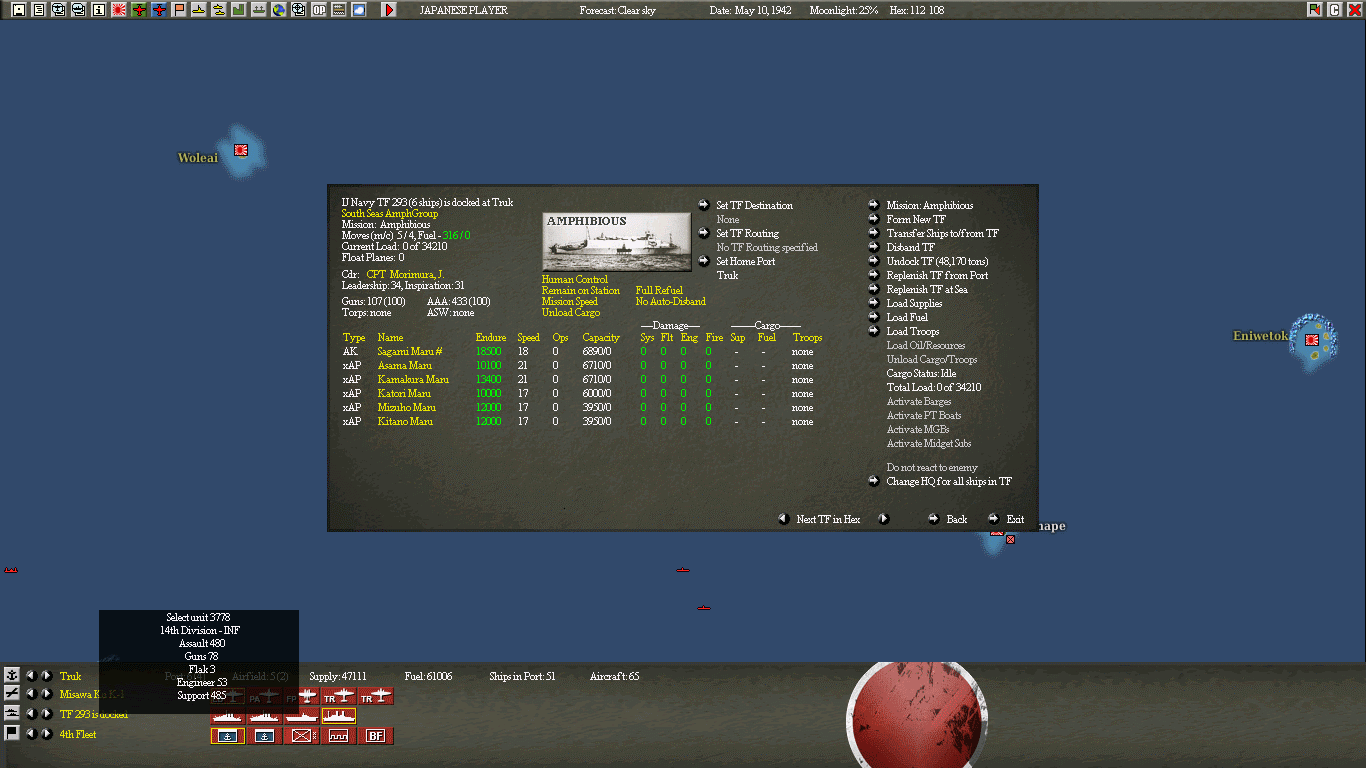This screenshot has width=1366, height=768.
Task: Toggle Mission Speed setting
Action: (x=570, y=302)
